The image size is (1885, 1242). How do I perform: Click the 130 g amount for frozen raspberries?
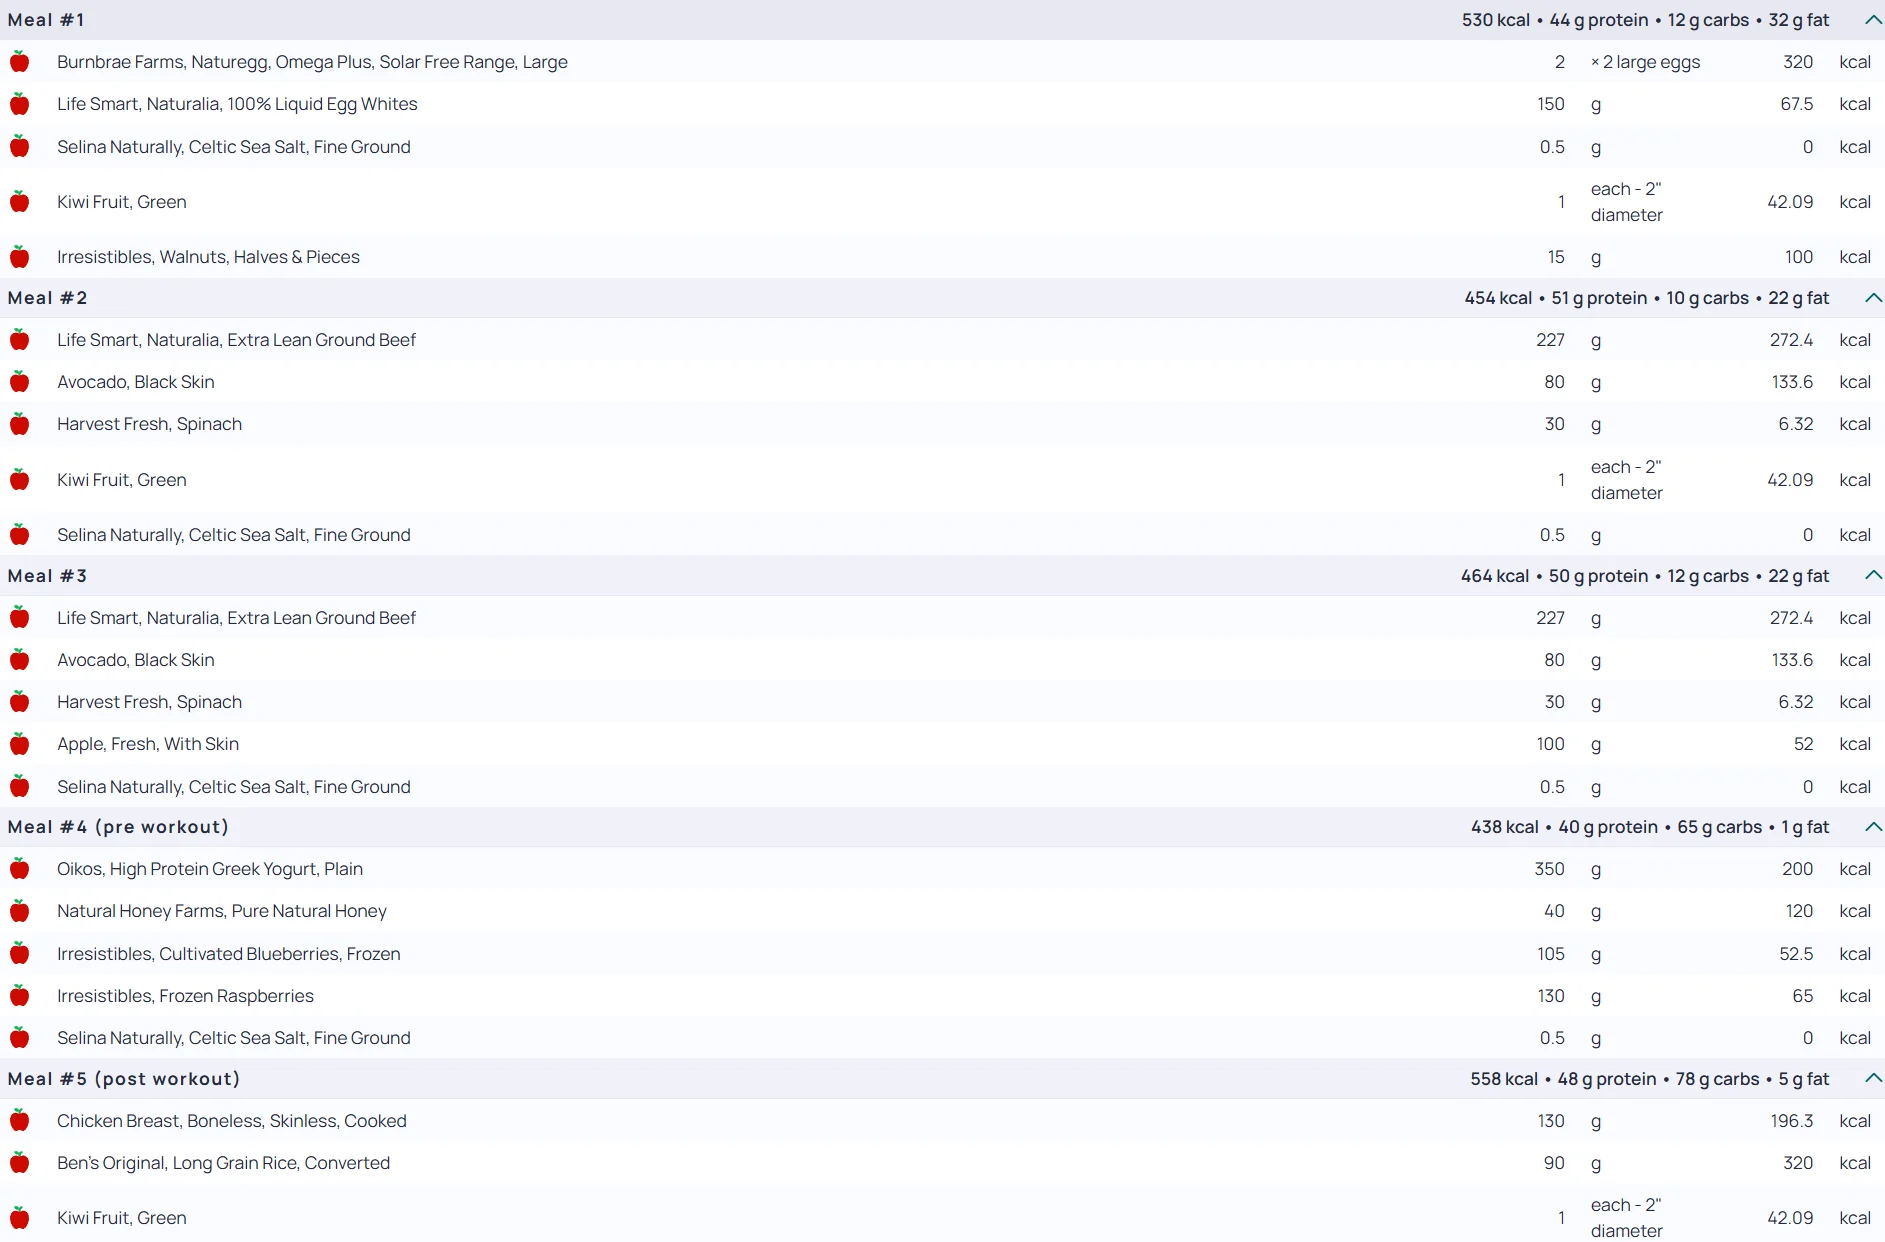[1551, 996]
